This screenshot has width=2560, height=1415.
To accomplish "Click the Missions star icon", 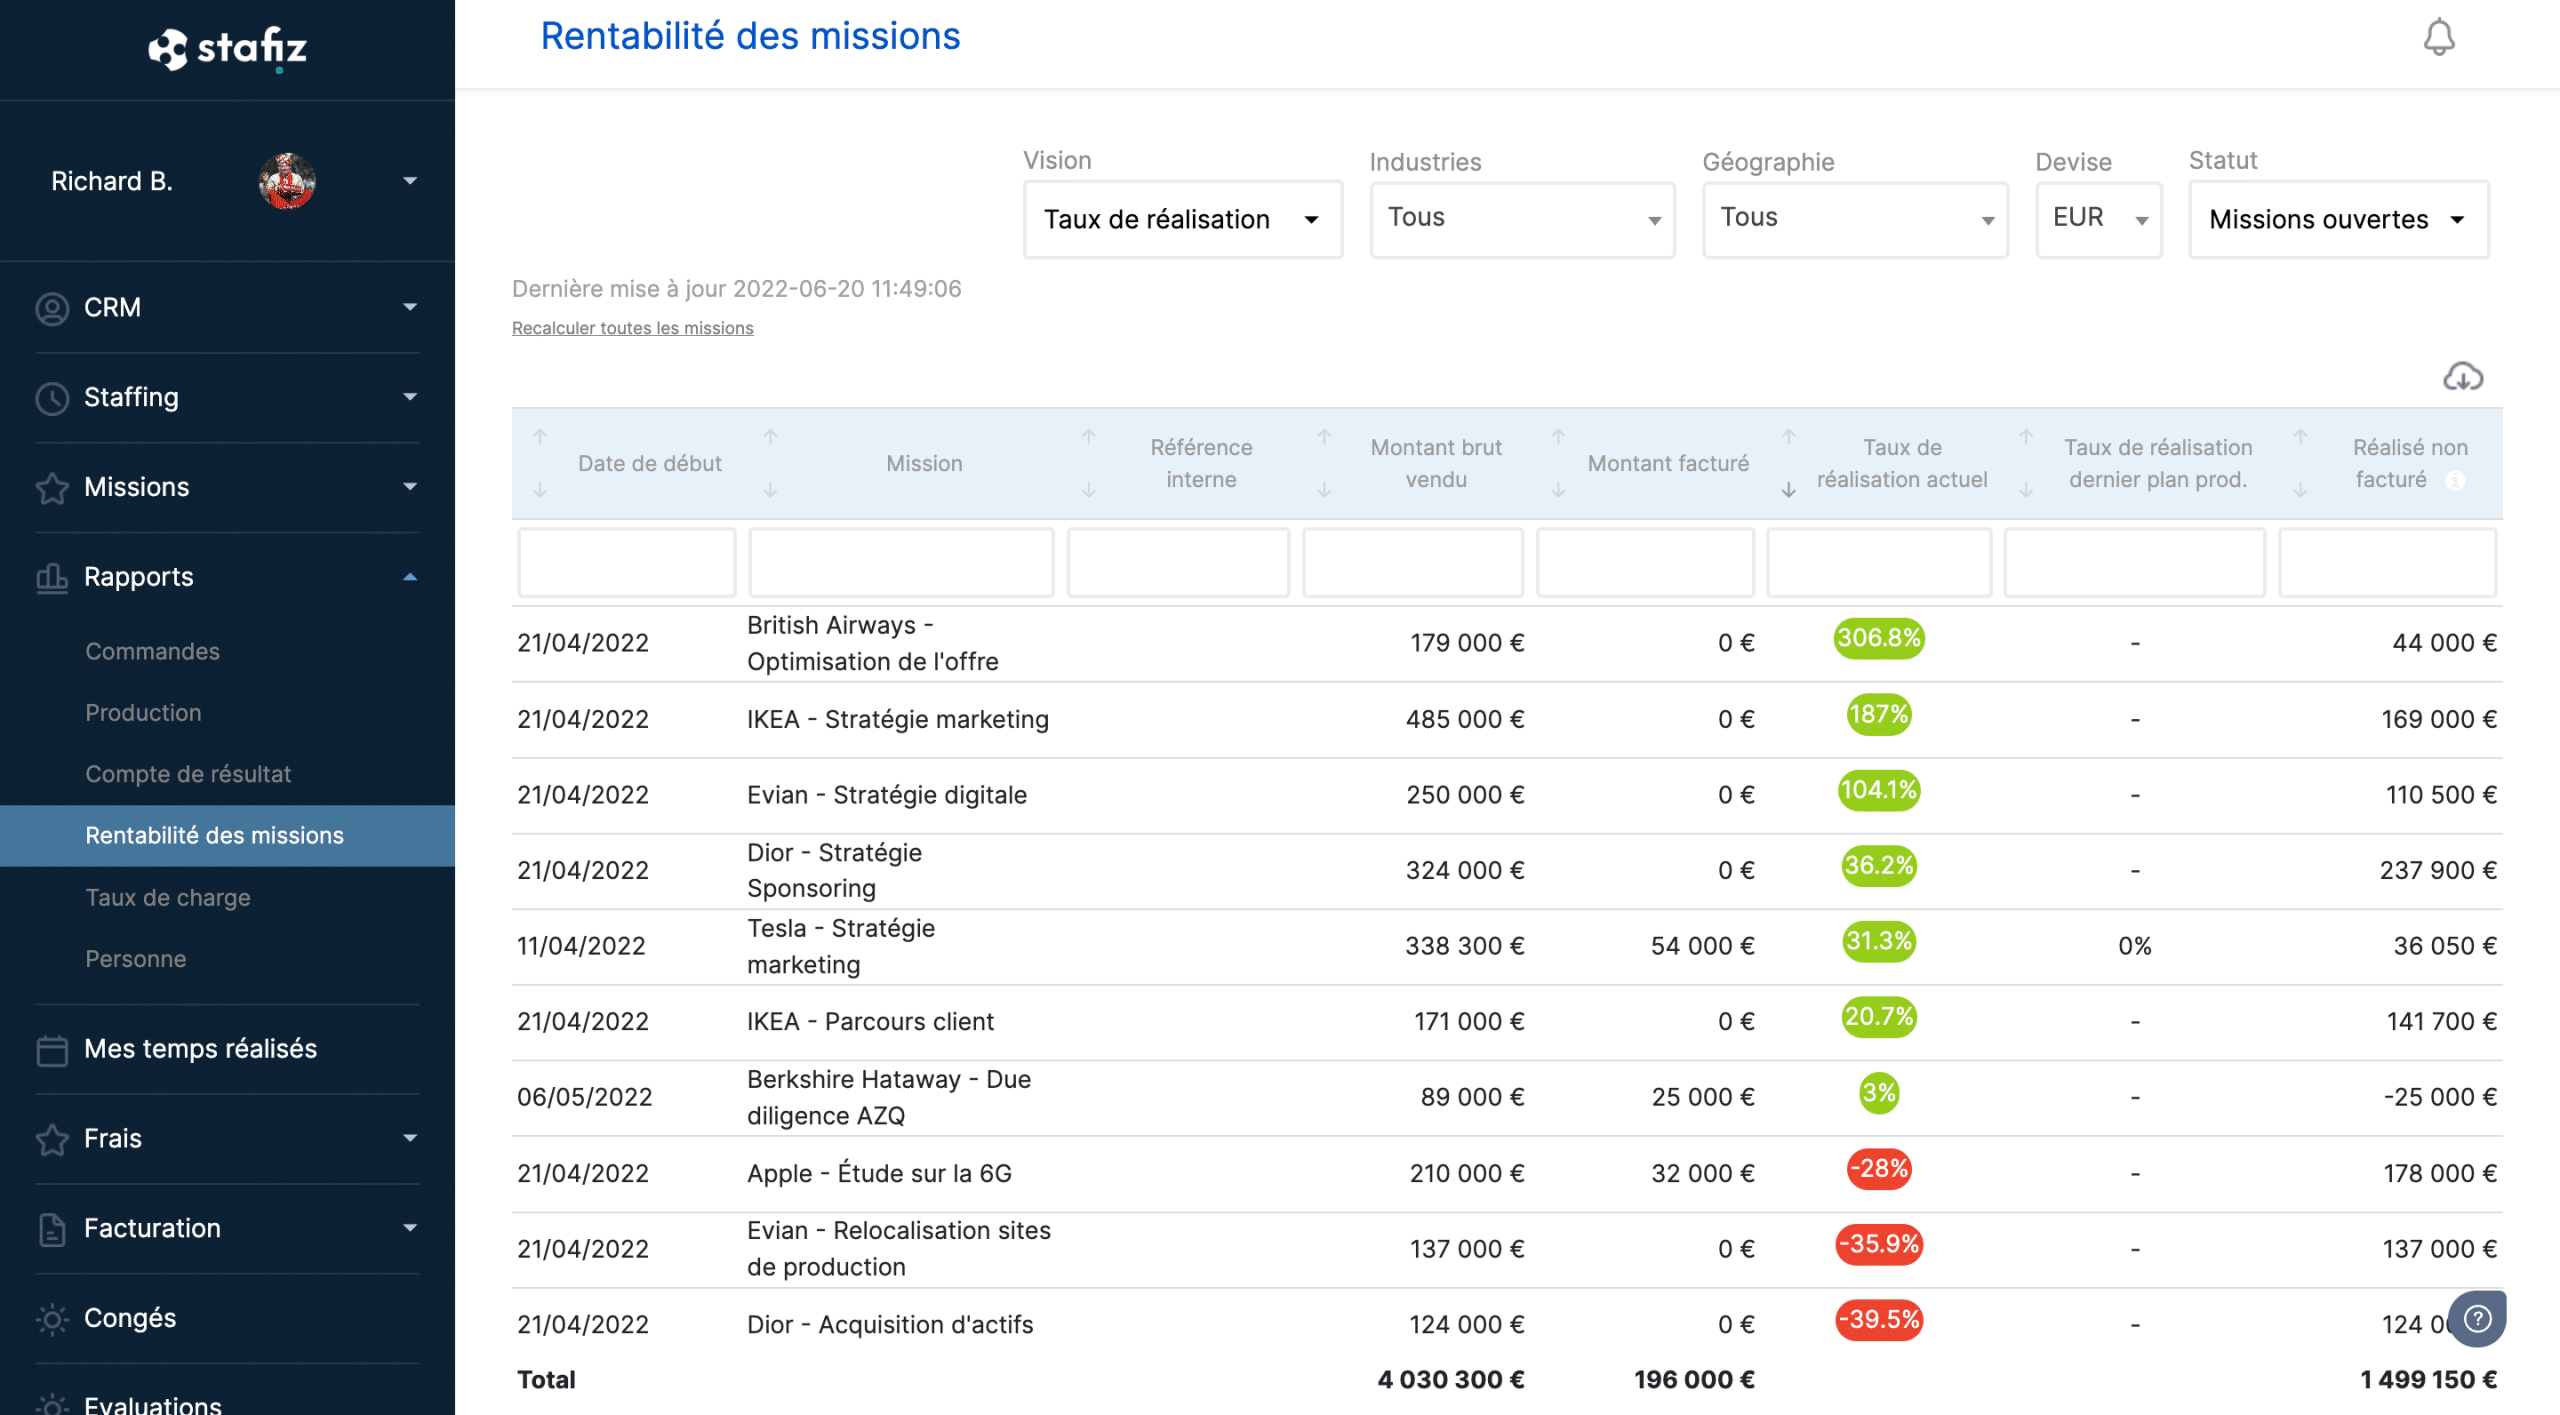I will [53, 487].
